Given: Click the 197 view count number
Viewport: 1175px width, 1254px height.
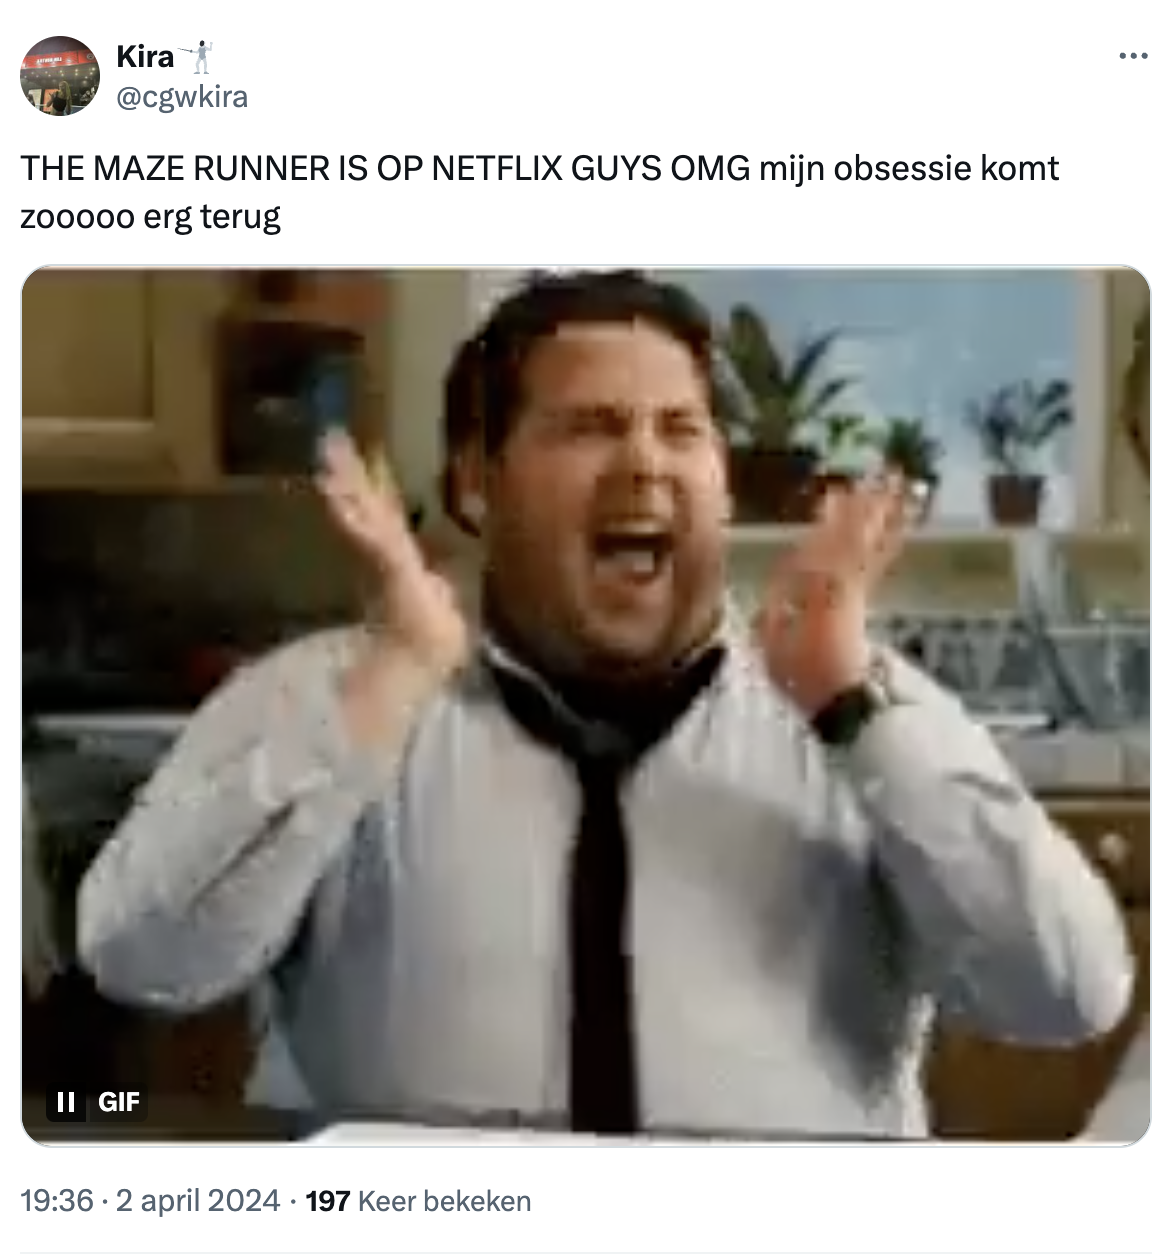Looking at the screenshot, I should pyautogui.click(x=327, y=1200).
